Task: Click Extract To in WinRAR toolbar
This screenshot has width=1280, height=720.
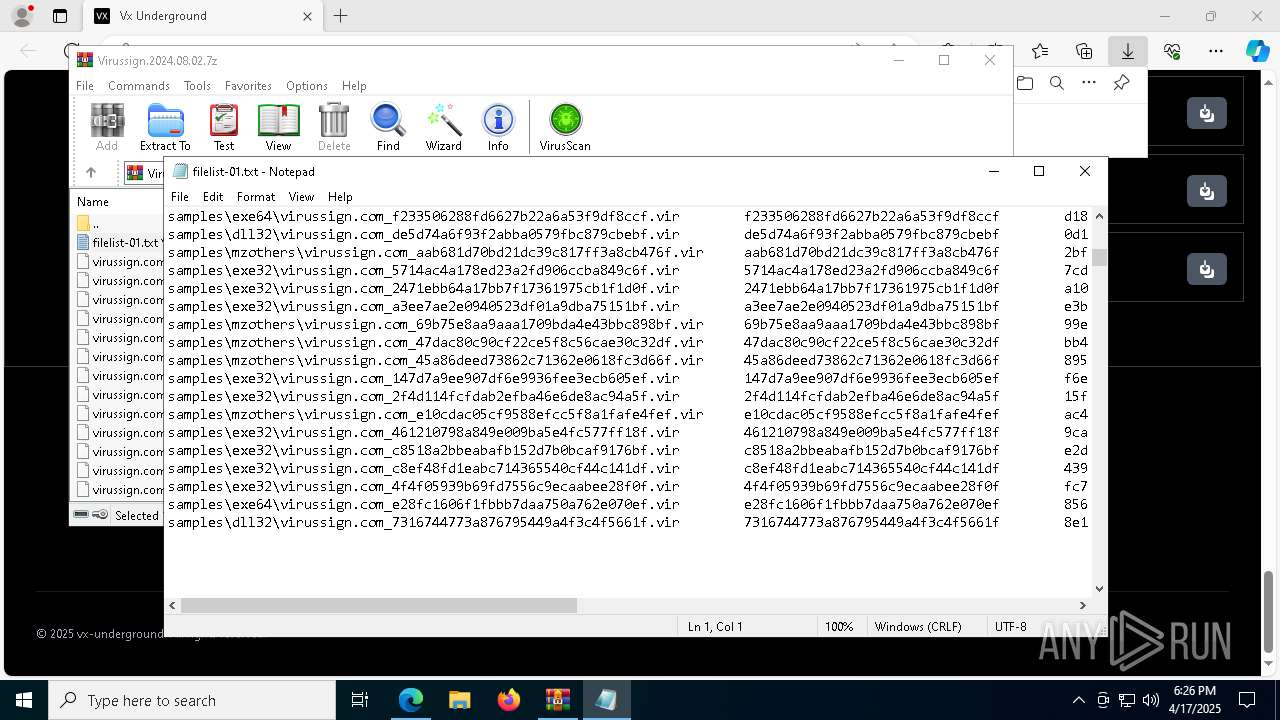Action: (x=165, y=127)
